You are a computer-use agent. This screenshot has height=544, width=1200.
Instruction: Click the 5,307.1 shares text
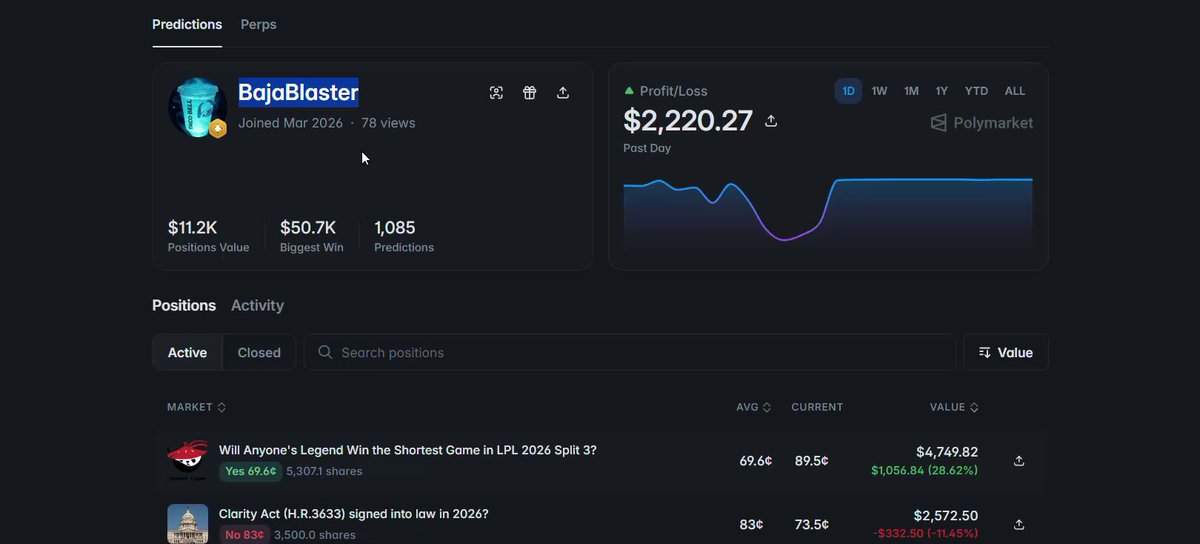click(x=324, y=471)
